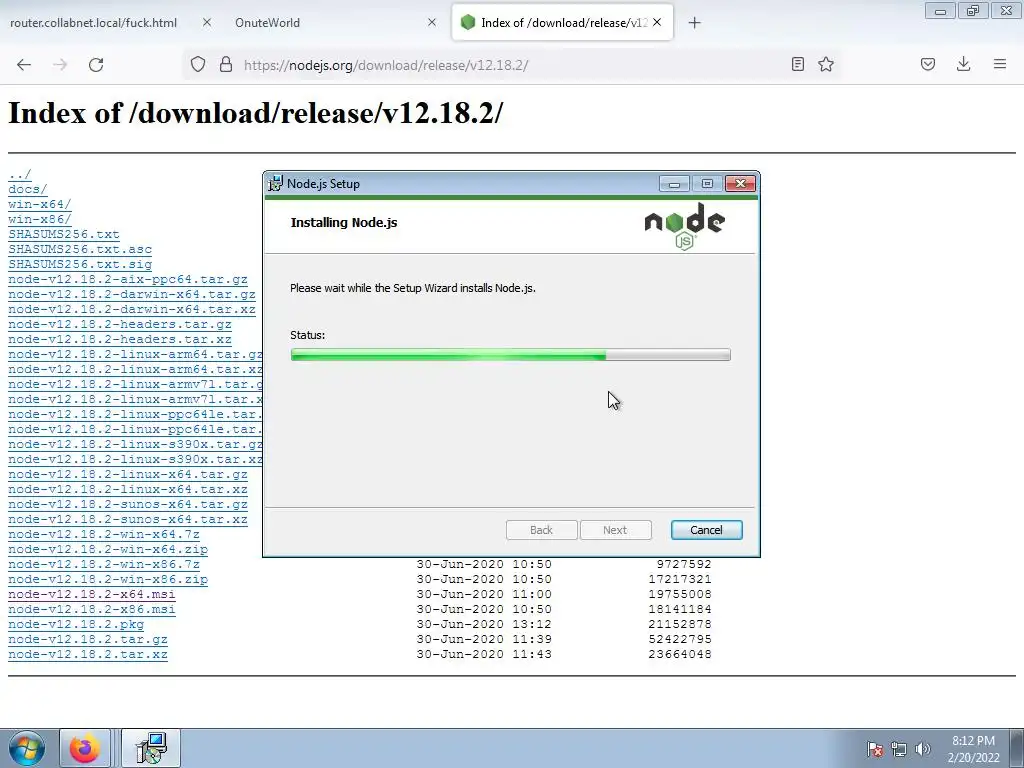Click the Node.js logo in installer
Image resolution: width=1024 pixels, height=768 pixels.
684,226
